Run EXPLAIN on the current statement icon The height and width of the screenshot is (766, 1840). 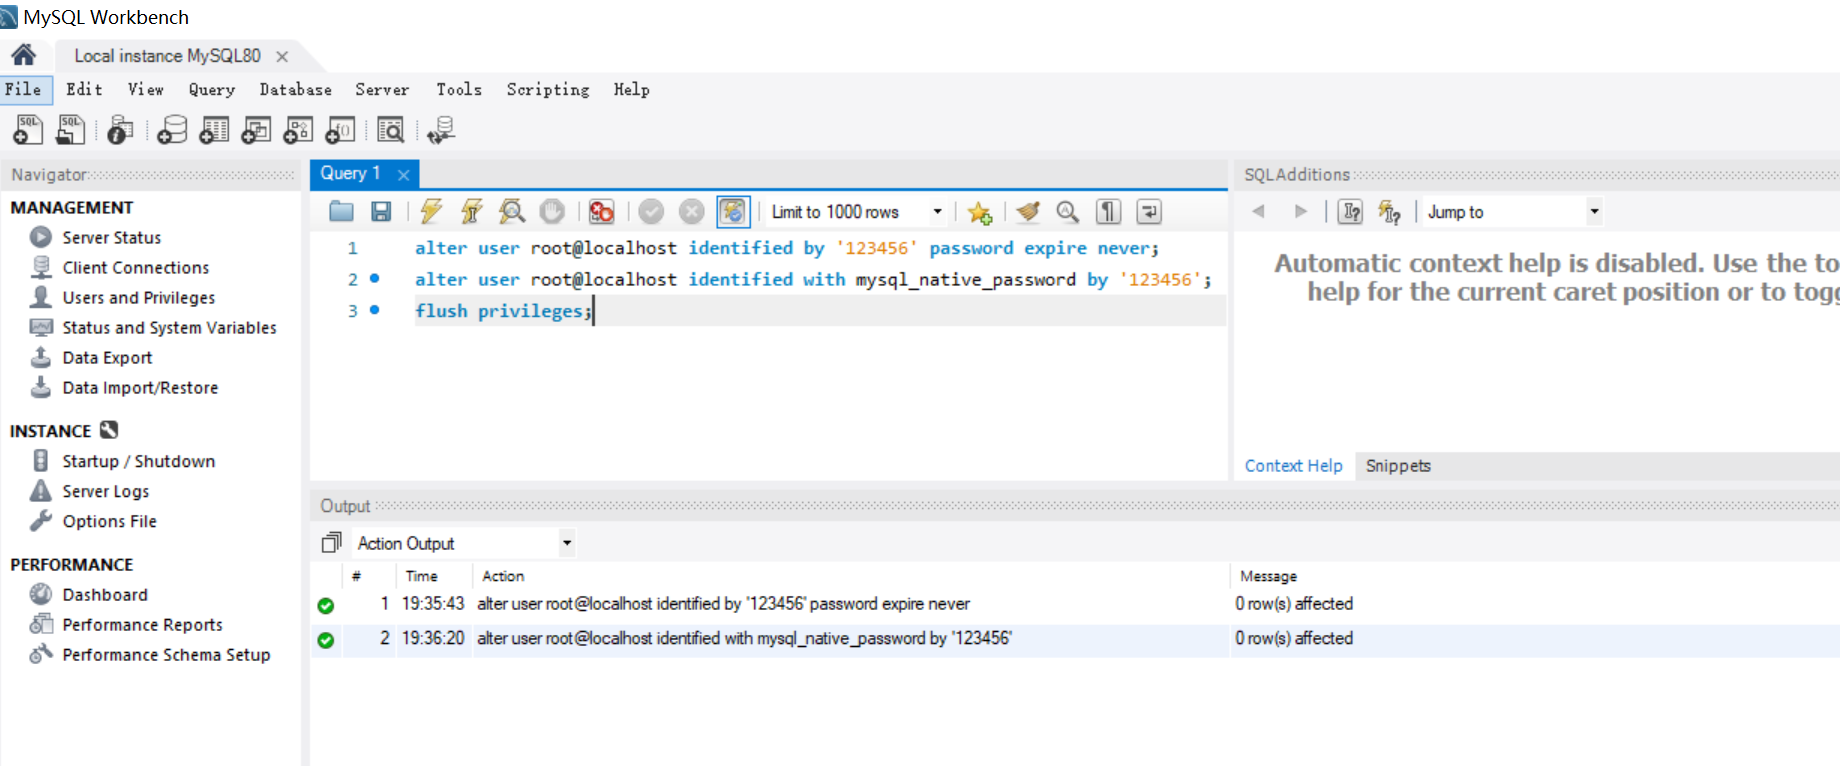tap(512, 211)
